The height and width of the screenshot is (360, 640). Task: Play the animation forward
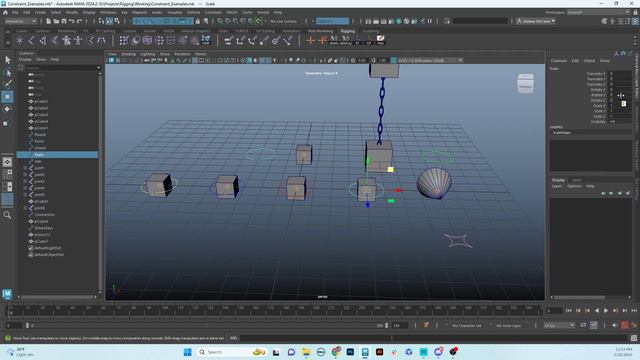click(606, 311)
